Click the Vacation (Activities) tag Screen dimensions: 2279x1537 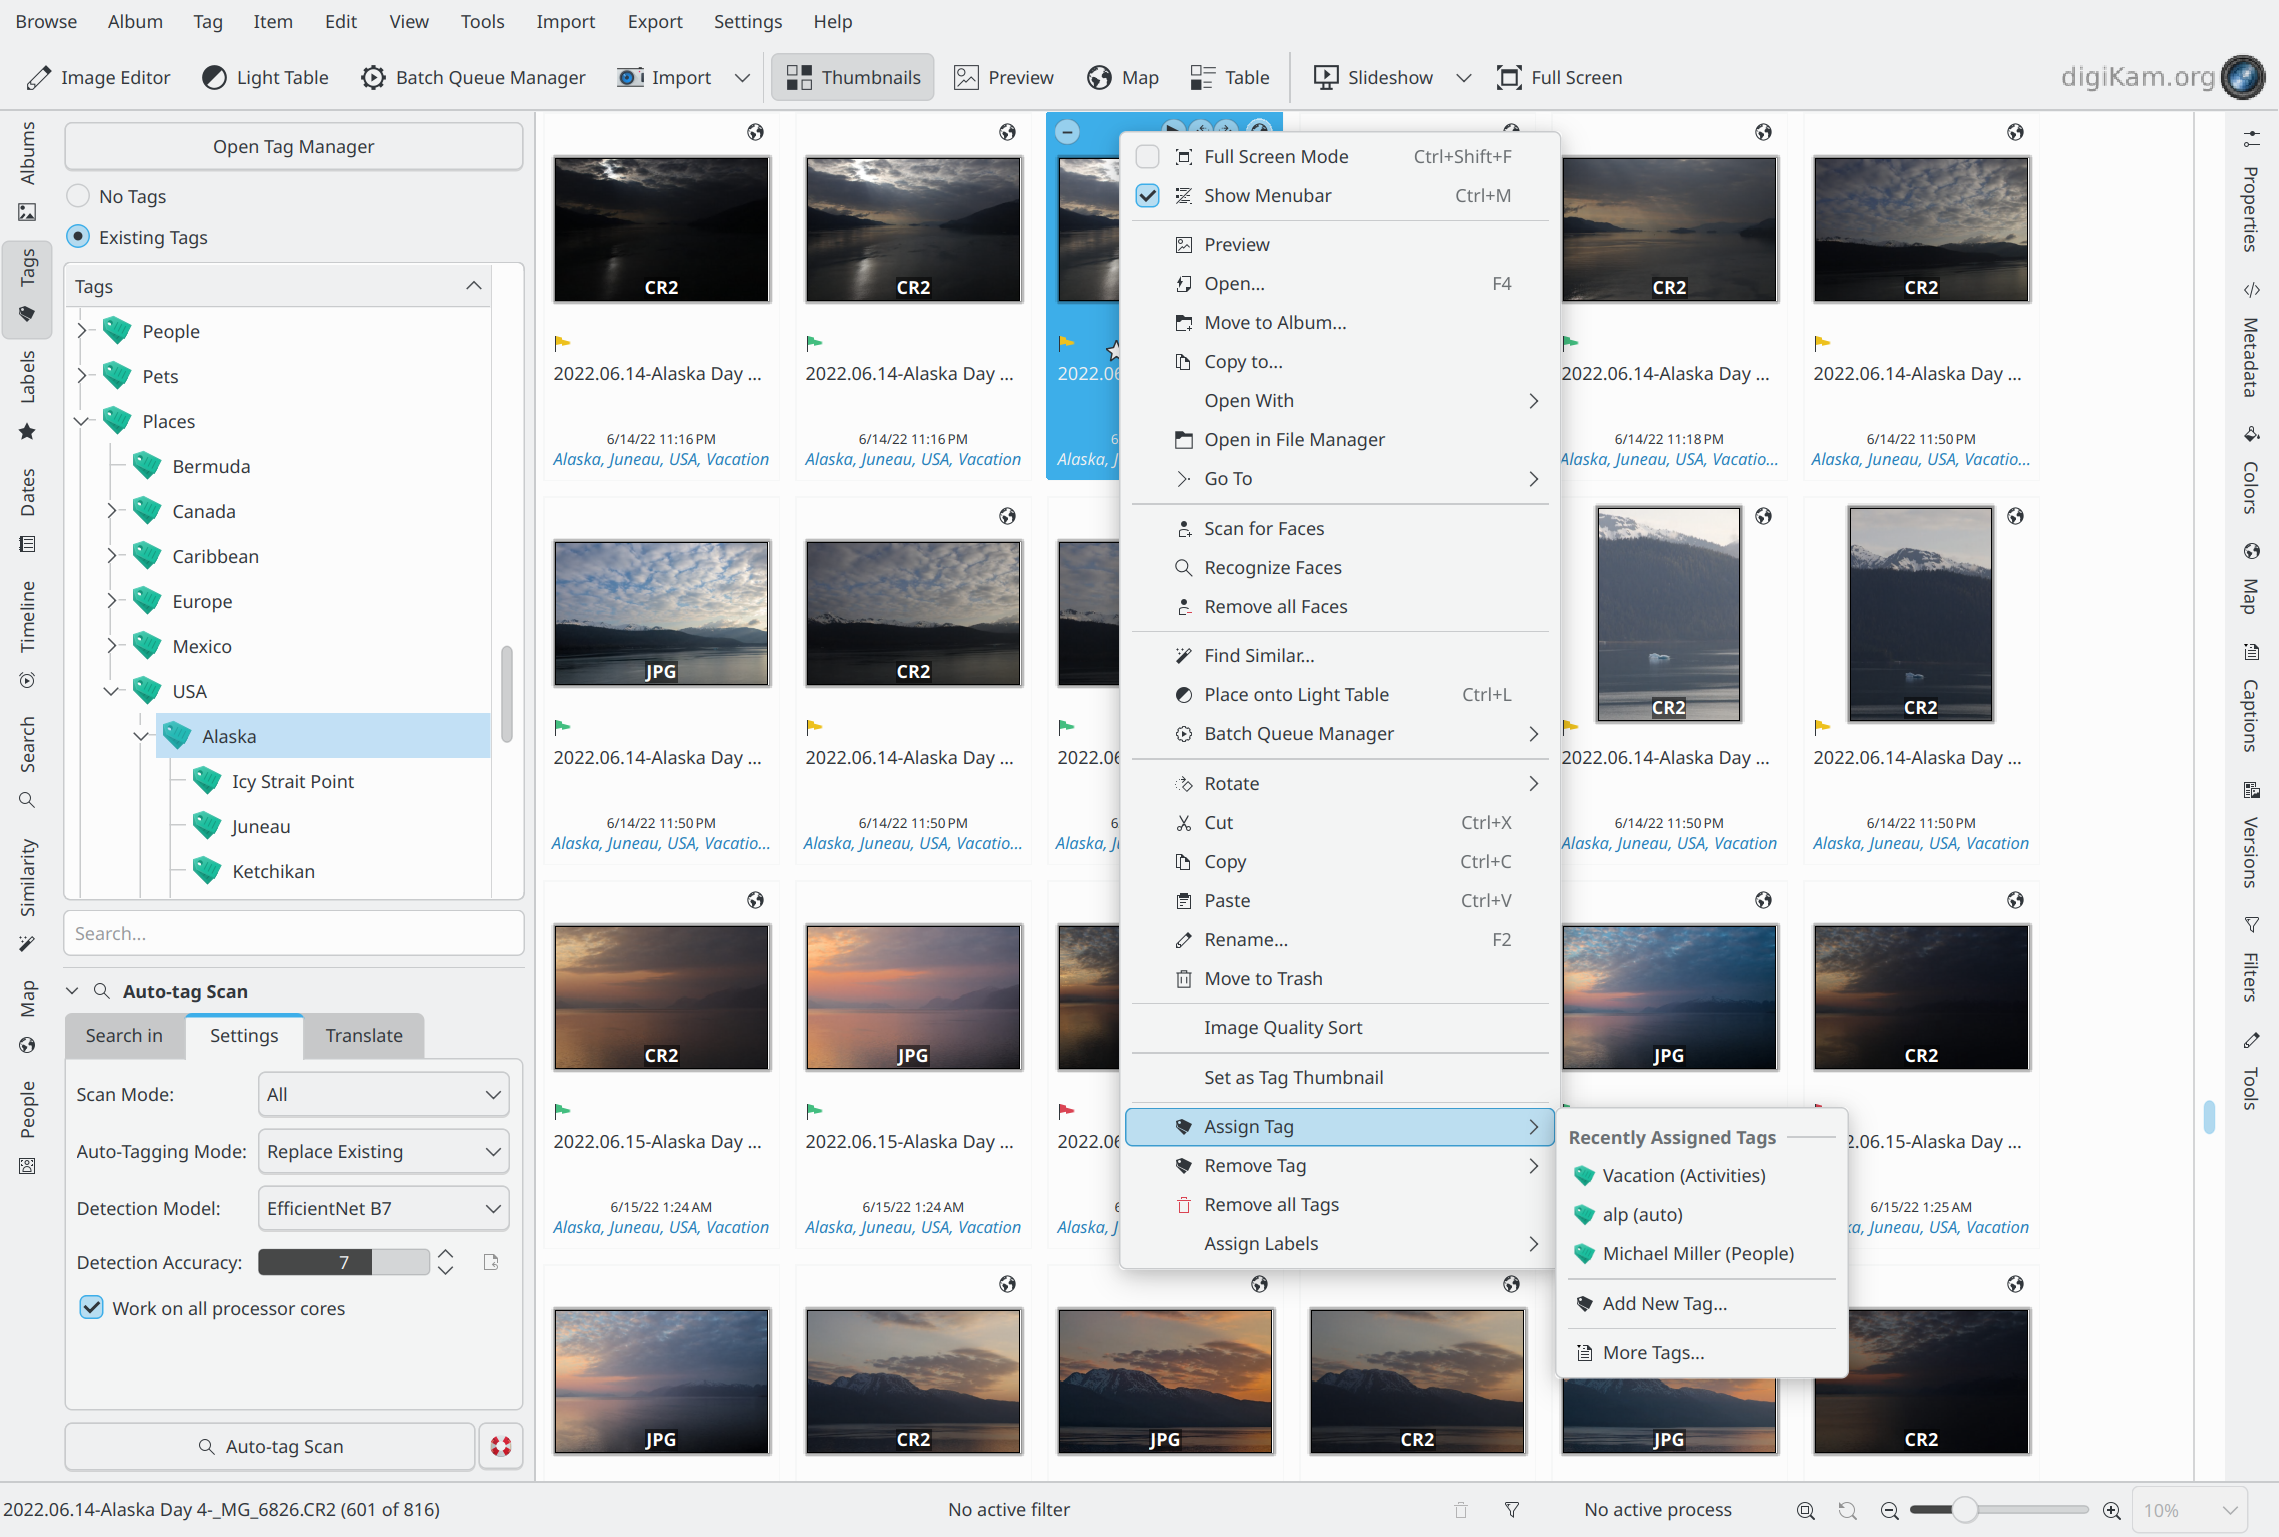point(1683,1176)
